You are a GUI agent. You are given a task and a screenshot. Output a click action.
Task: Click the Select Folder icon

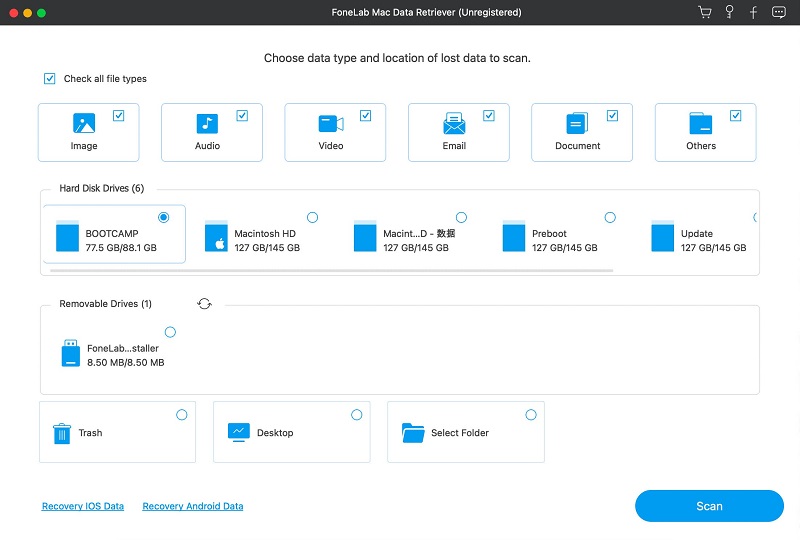pos(413,433)
